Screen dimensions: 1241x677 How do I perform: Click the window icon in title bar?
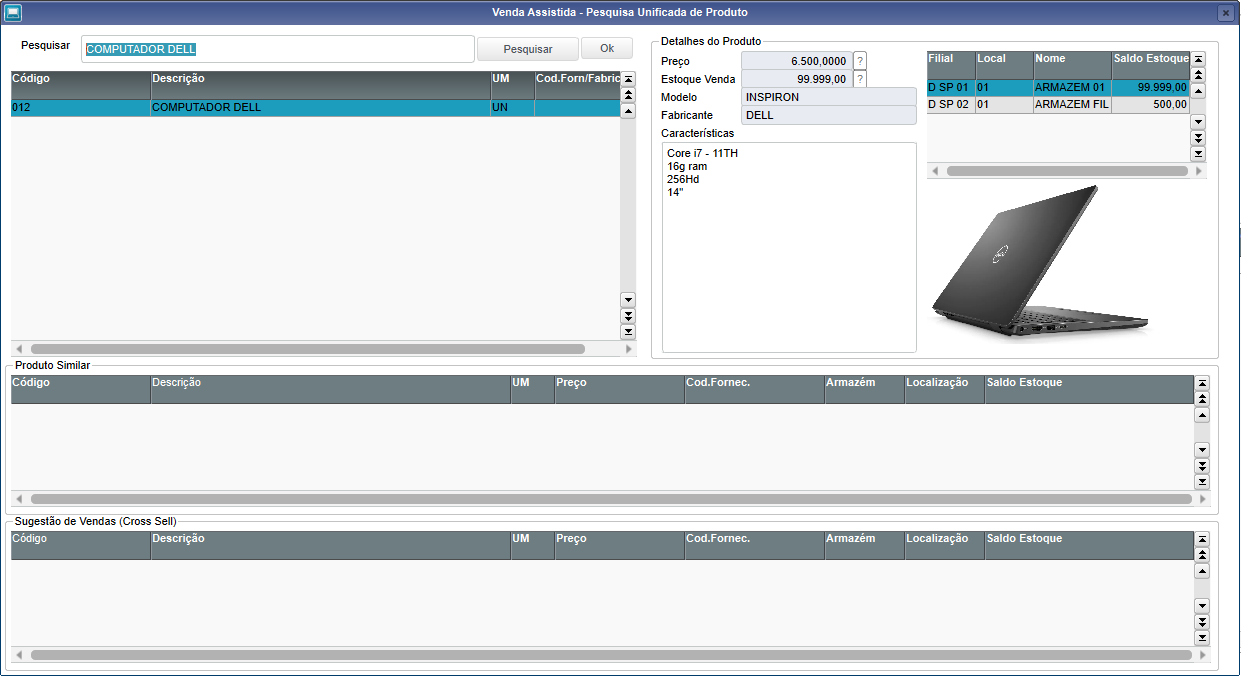(x=13, y=13)
